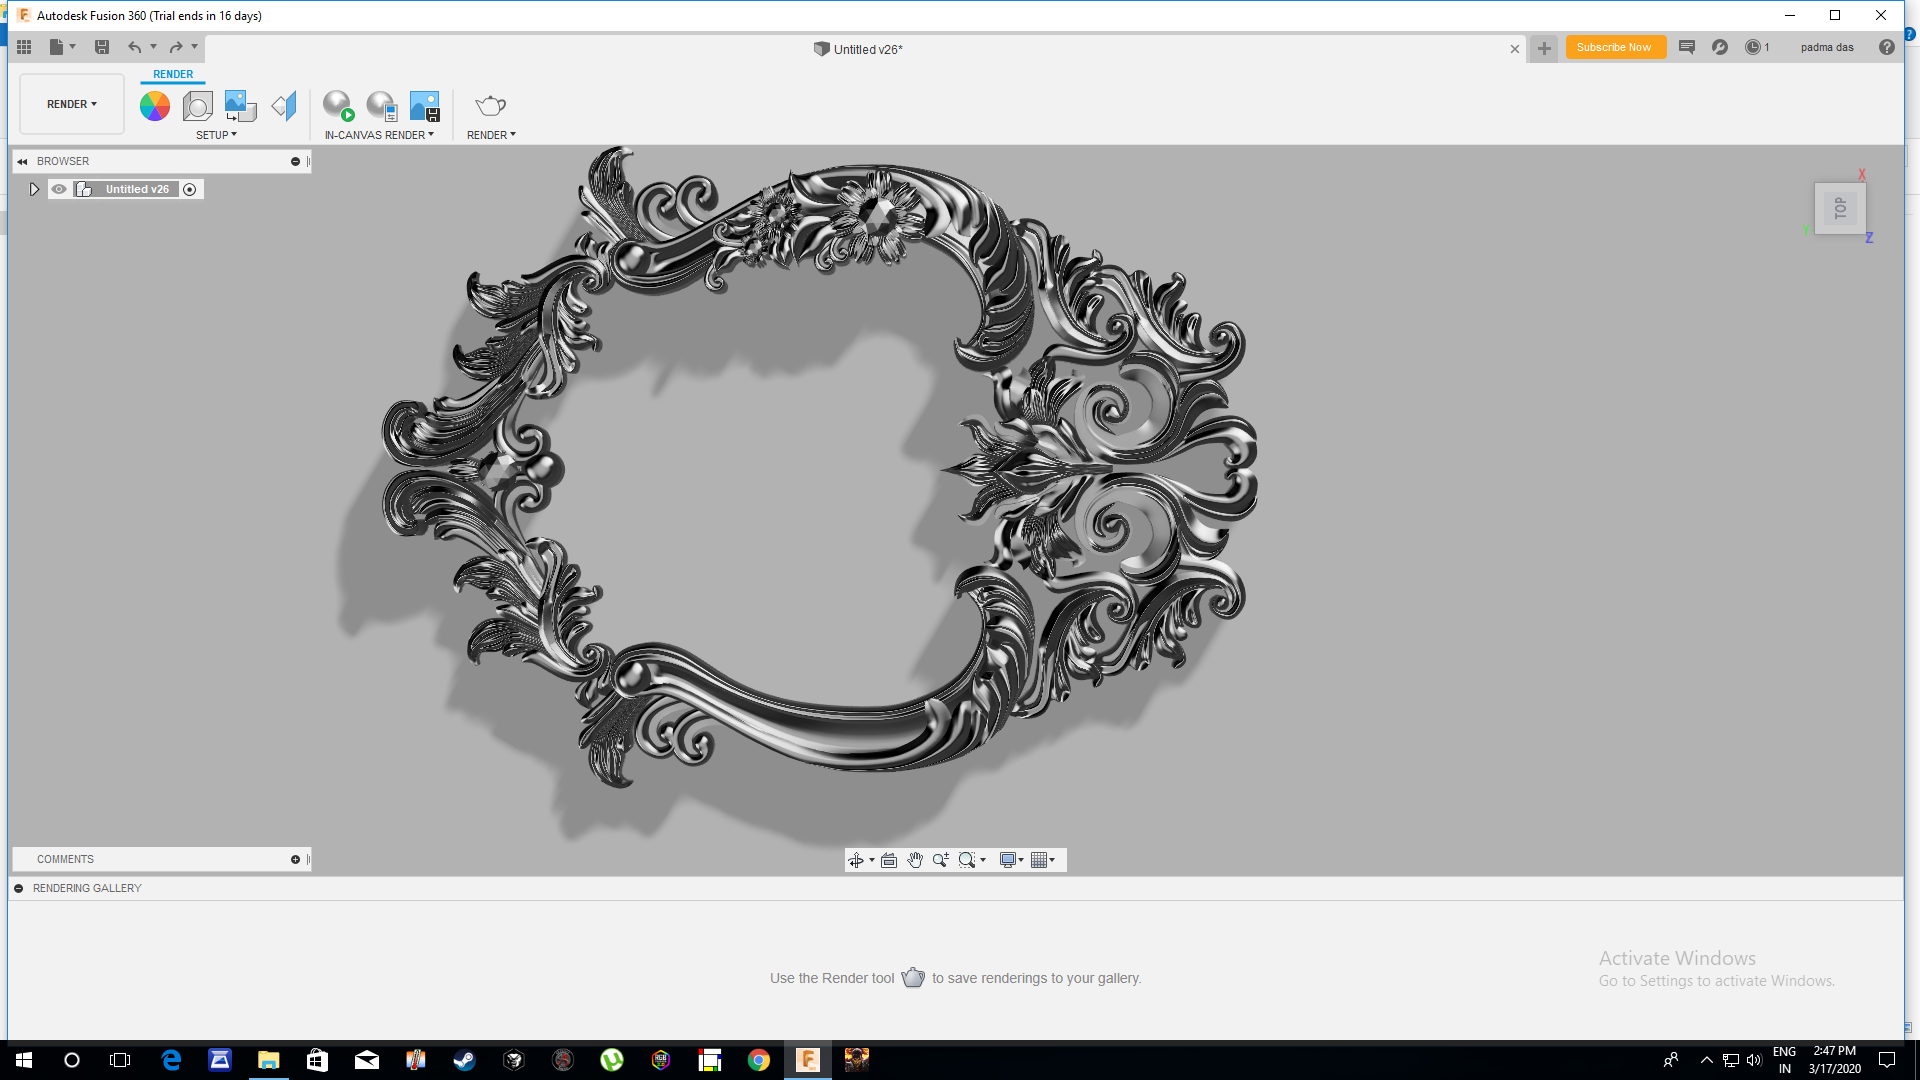Select the Untitled v26* document tab
Viewport: 1920px width, 1080px height.
[858, 49]
